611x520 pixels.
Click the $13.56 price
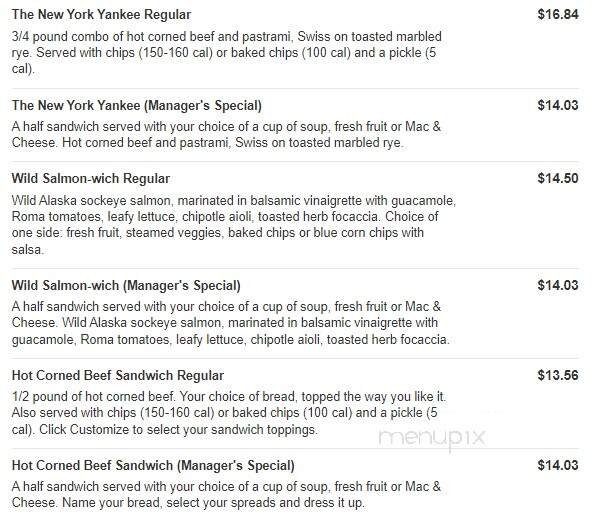(560, 376)
